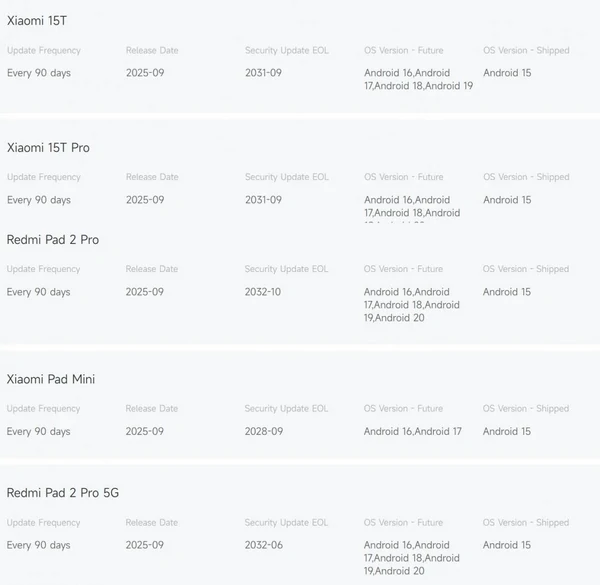Click the Xiaomi Pad Mini device title
Screen dimensions: 600x585
tap(51, 380)
